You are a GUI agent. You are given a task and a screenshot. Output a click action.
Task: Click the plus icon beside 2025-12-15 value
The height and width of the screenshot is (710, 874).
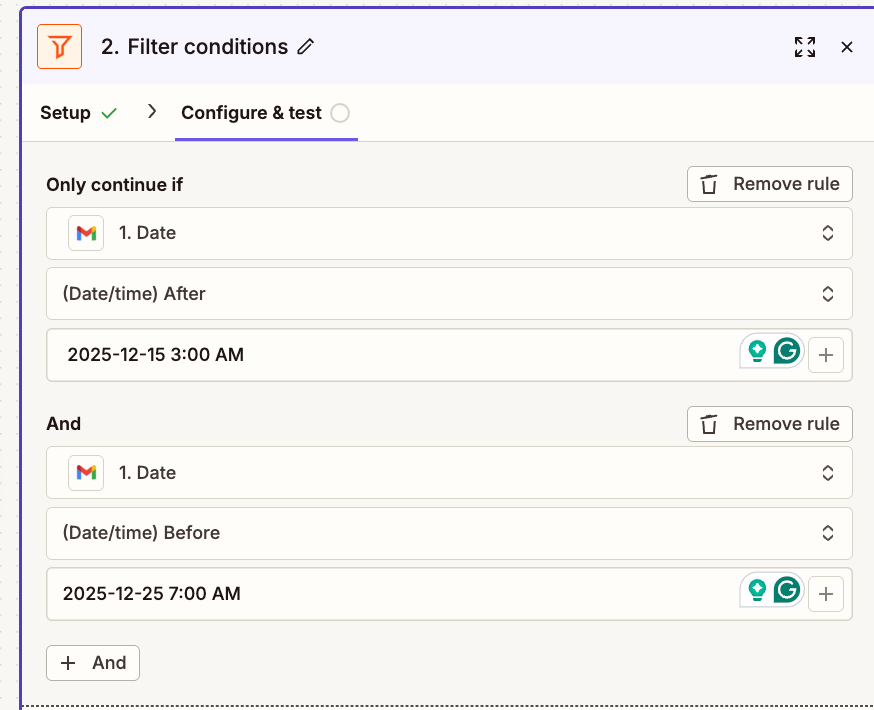[x=826, y=355]
